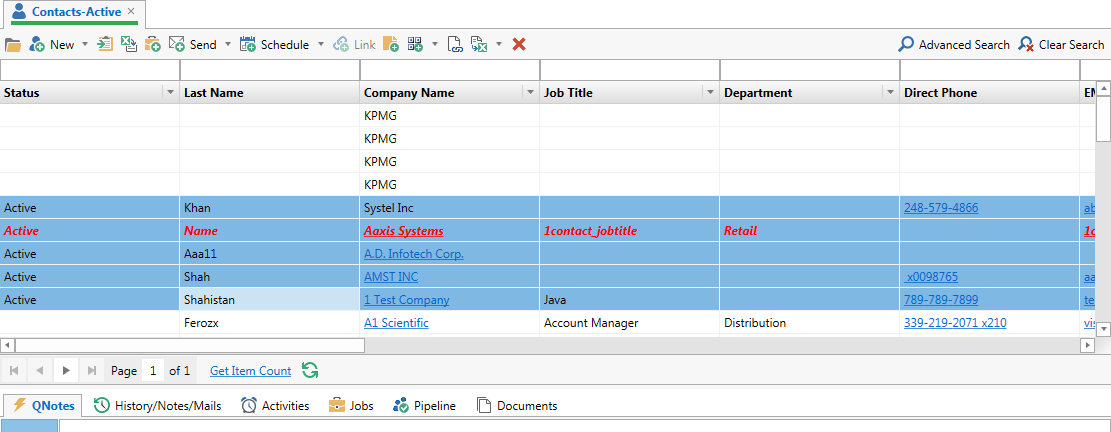This screenshot has height=432, width=1111.
Task: Open the A1 Scientific company link
Action: click(396, 323)
